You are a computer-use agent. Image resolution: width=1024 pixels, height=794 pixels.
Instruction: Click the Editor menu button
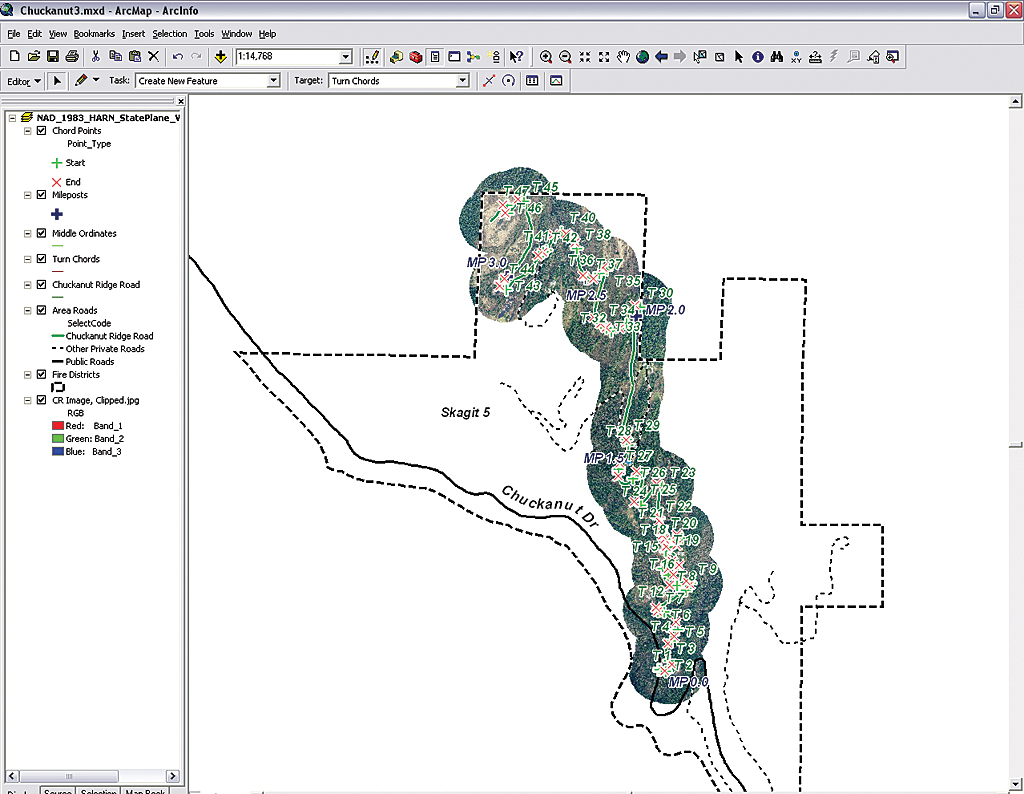(24, 81)
